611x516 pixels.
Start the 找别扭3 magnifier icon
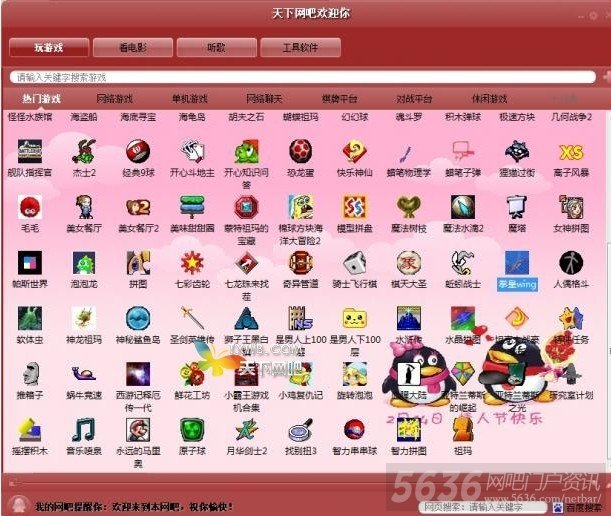point(300,430)
